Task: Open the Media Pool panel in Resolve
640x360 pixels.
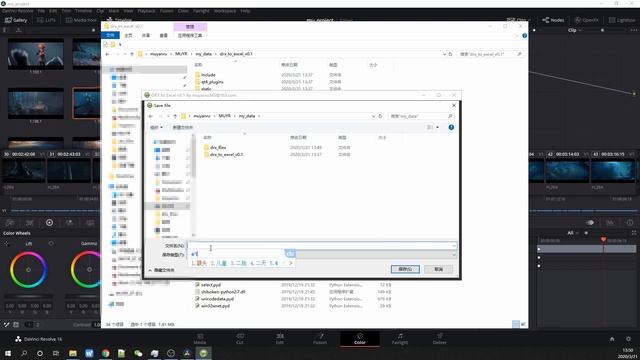Action: (81, 20)
